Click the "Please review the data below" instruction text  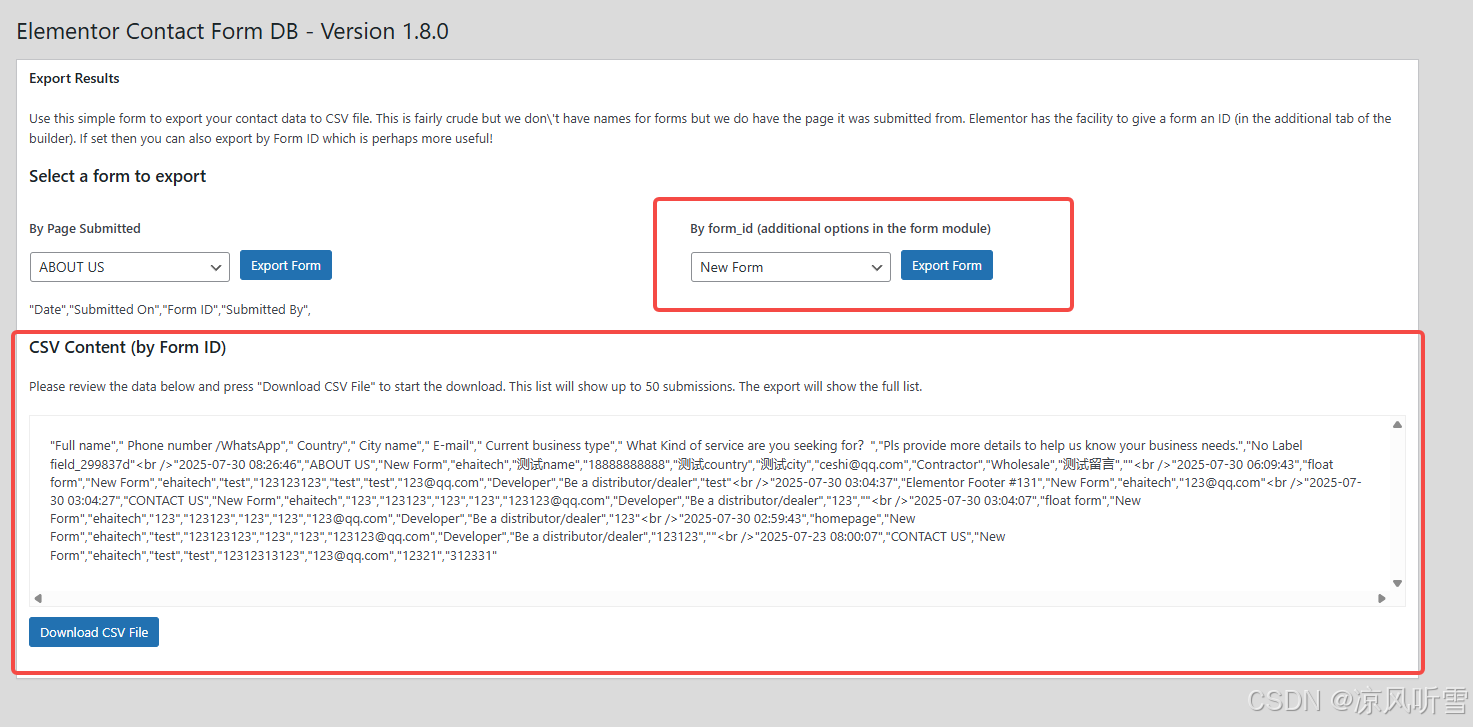(x=475, y=386)
